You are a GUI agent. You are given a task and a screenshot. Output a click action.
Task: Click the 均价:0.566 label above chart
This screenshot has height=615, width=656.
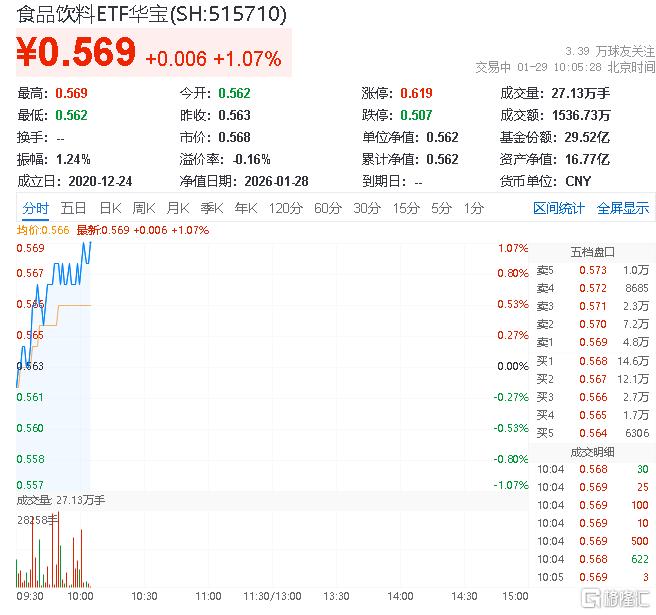pos(43,230)
